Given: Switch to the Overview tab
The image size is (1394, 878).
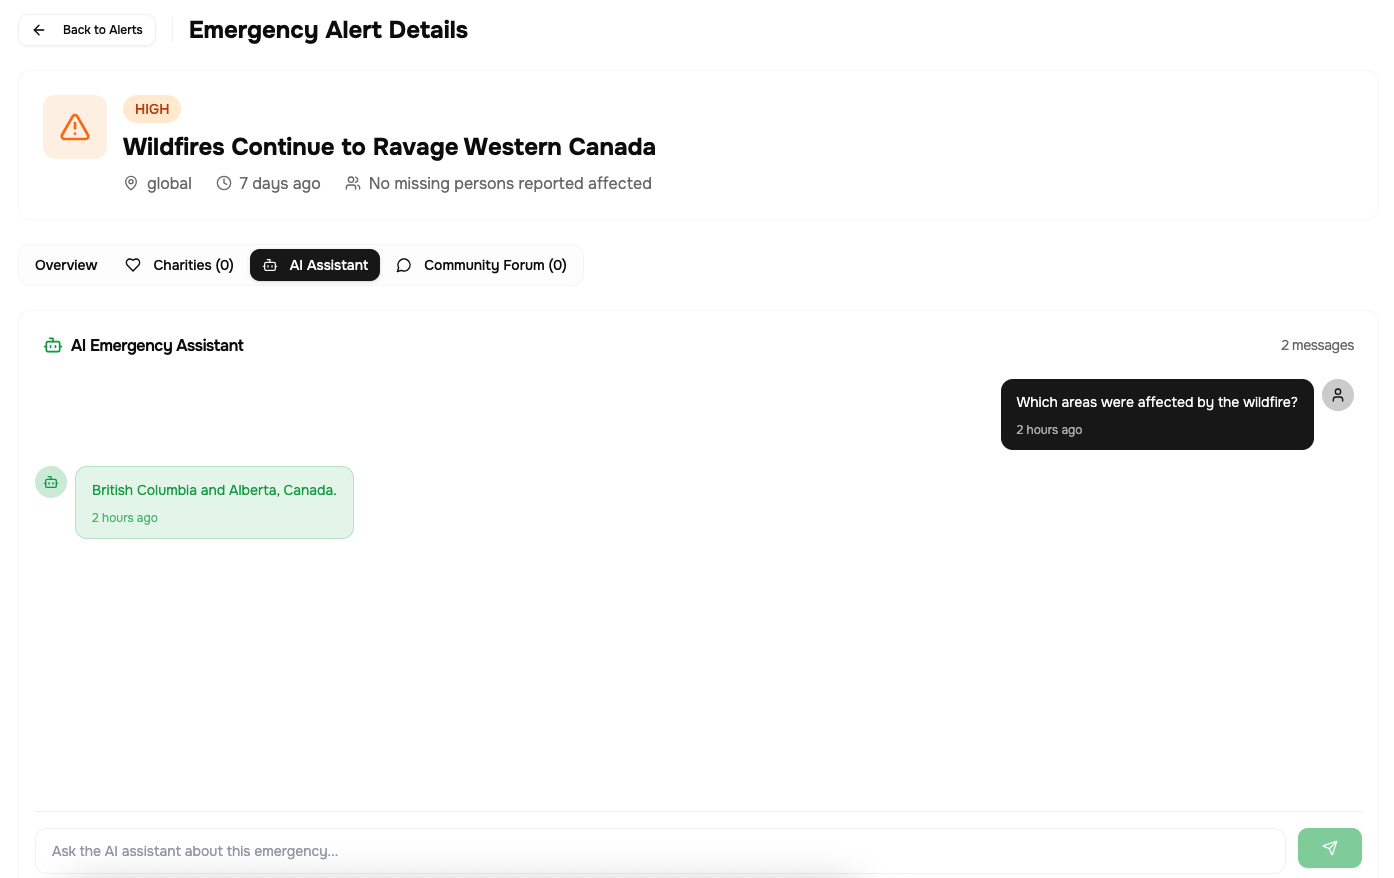Looking at the screenshot, I should click(66, 265).
